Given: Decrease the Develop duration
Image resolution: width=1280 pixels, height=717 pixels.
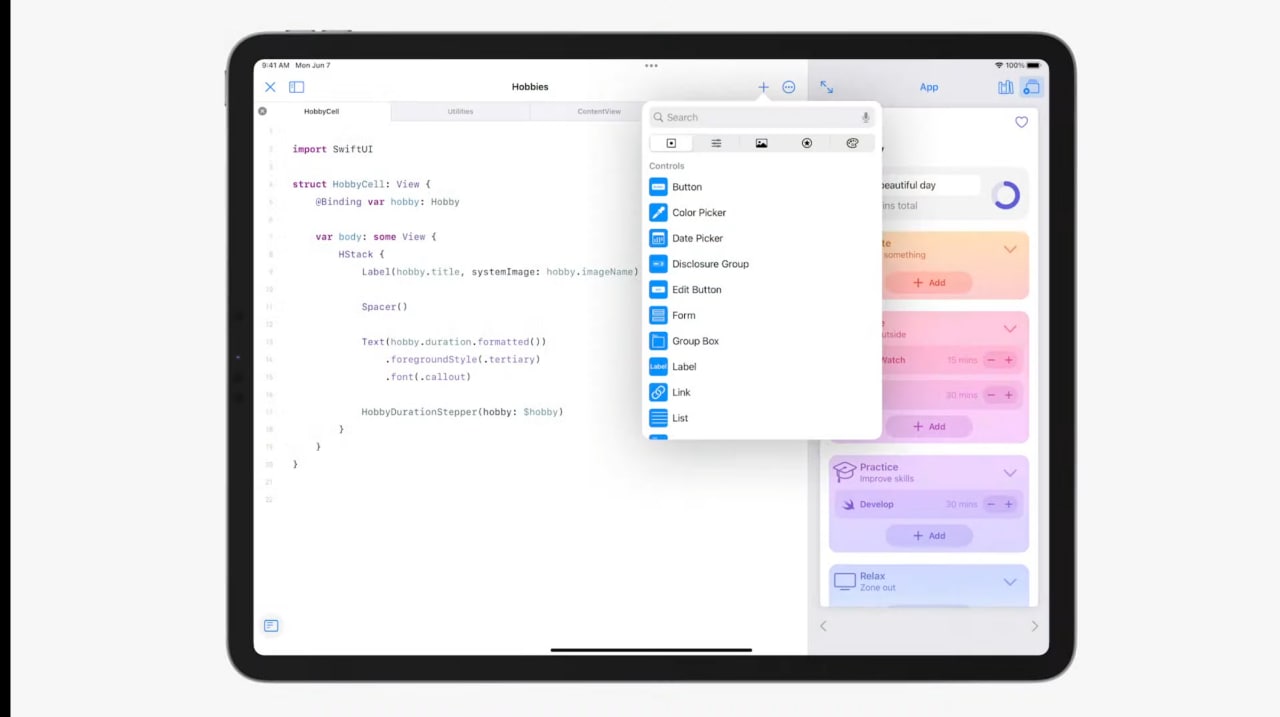Looking at the screenshot, I should coord(991,504).
